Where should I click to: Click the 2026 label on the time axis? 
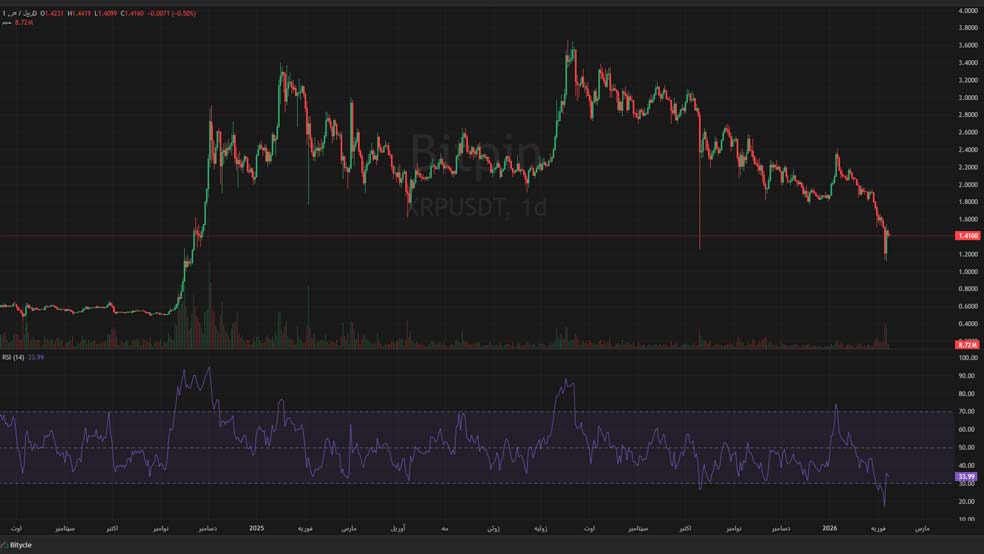click(x=831, y=527)
